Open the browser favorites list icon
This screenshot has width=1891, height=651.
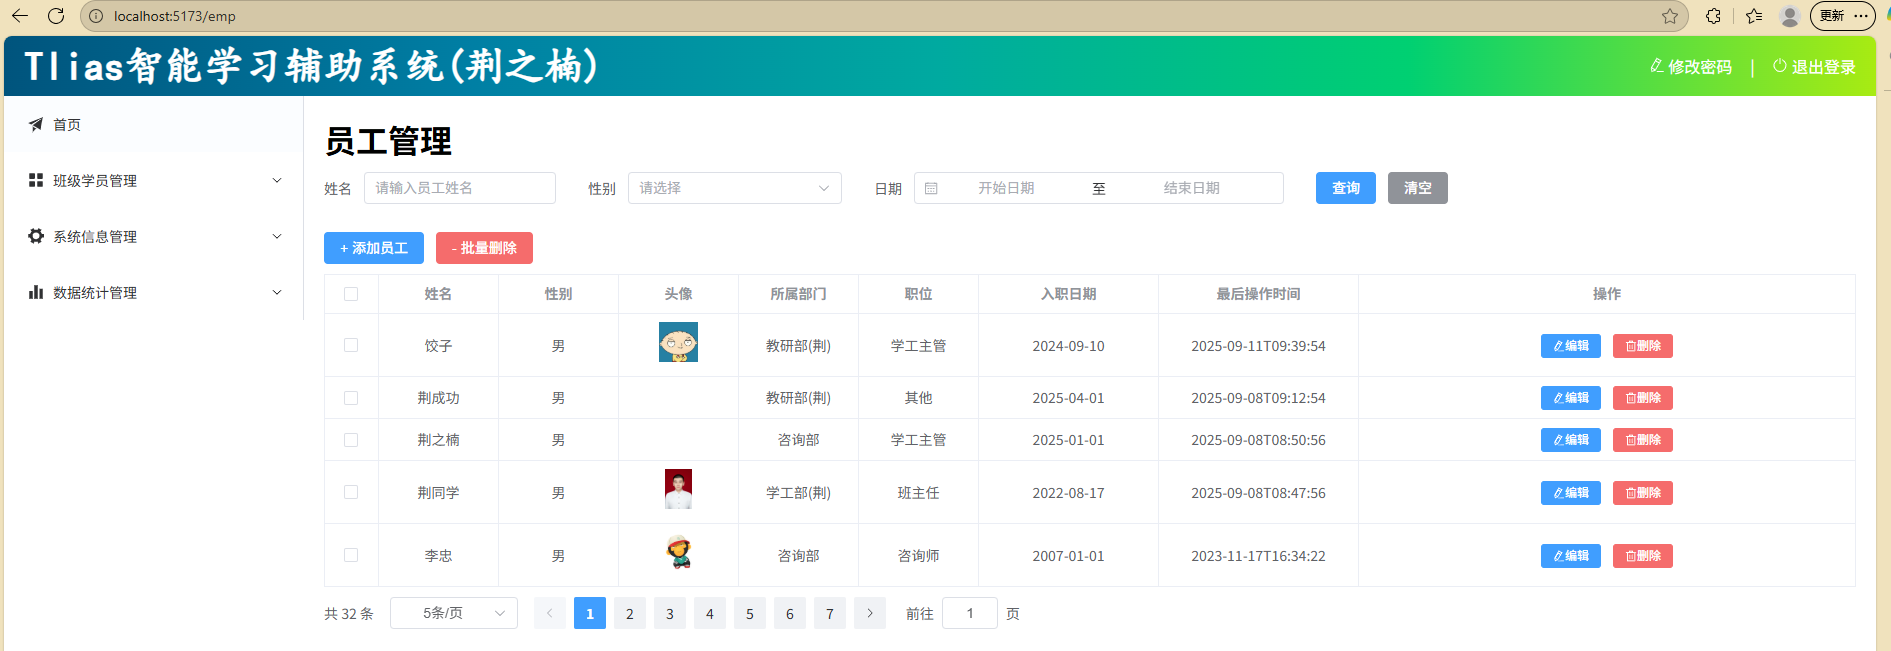click(x=1753, y=16)
